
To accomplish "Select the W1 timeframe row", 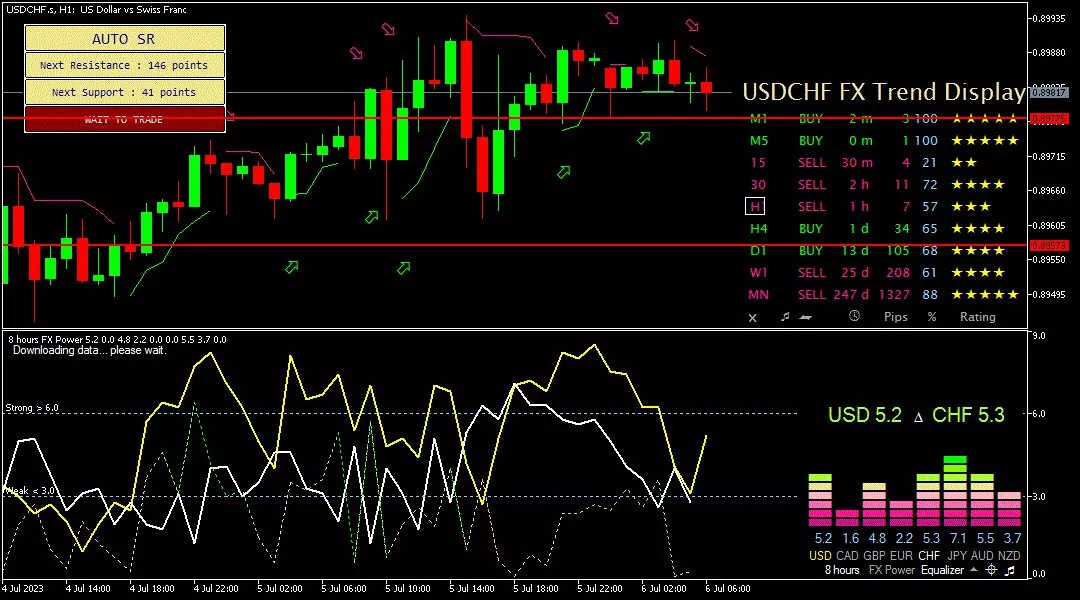I will [x=882, y=273].
